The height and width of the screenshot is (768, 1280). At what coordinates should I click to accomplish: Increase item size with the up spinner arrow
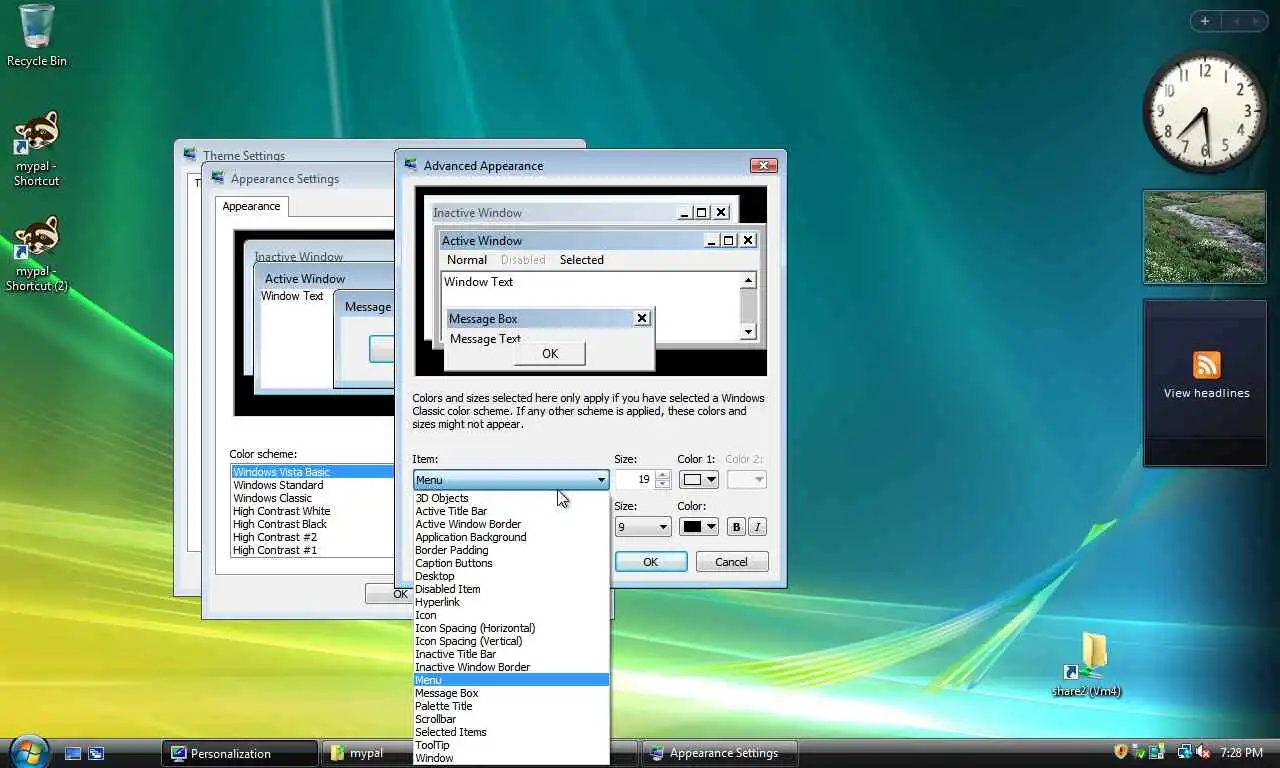[662, 475]
